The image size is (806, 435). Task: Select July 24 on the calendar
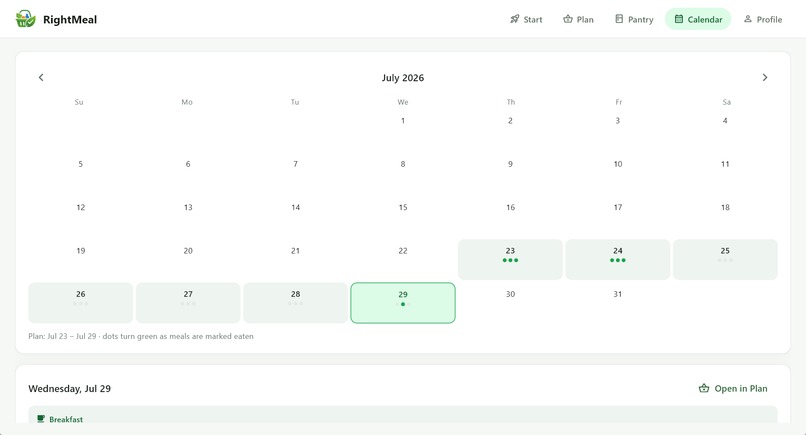tap(618, 259)
